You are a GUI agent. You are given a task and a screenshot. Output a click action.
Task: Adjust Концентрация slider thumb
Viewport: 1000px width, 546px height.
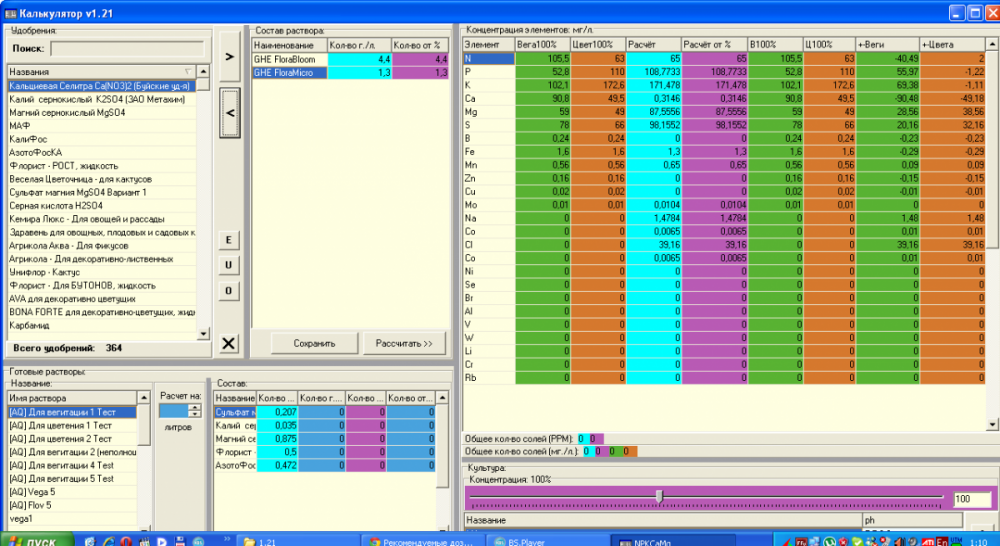click(x=659, y=496)
